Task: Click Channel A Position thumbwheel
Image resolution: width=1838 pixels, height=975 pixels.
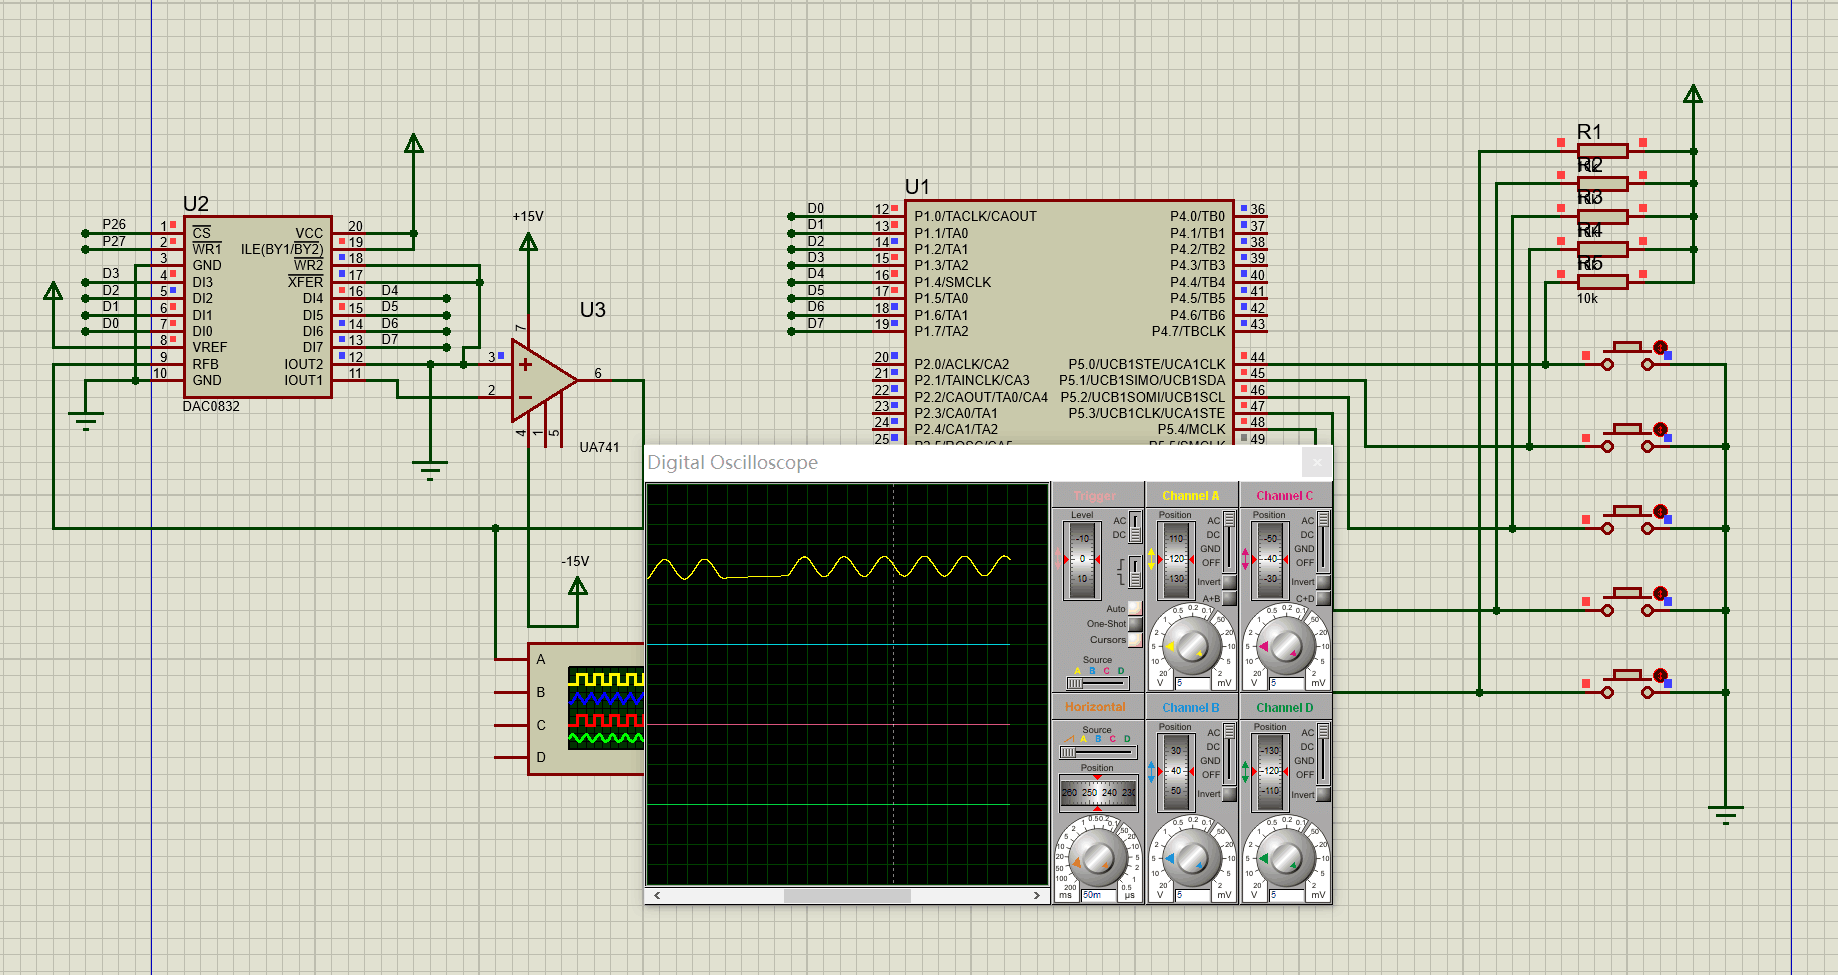Action: point(1176,559)
